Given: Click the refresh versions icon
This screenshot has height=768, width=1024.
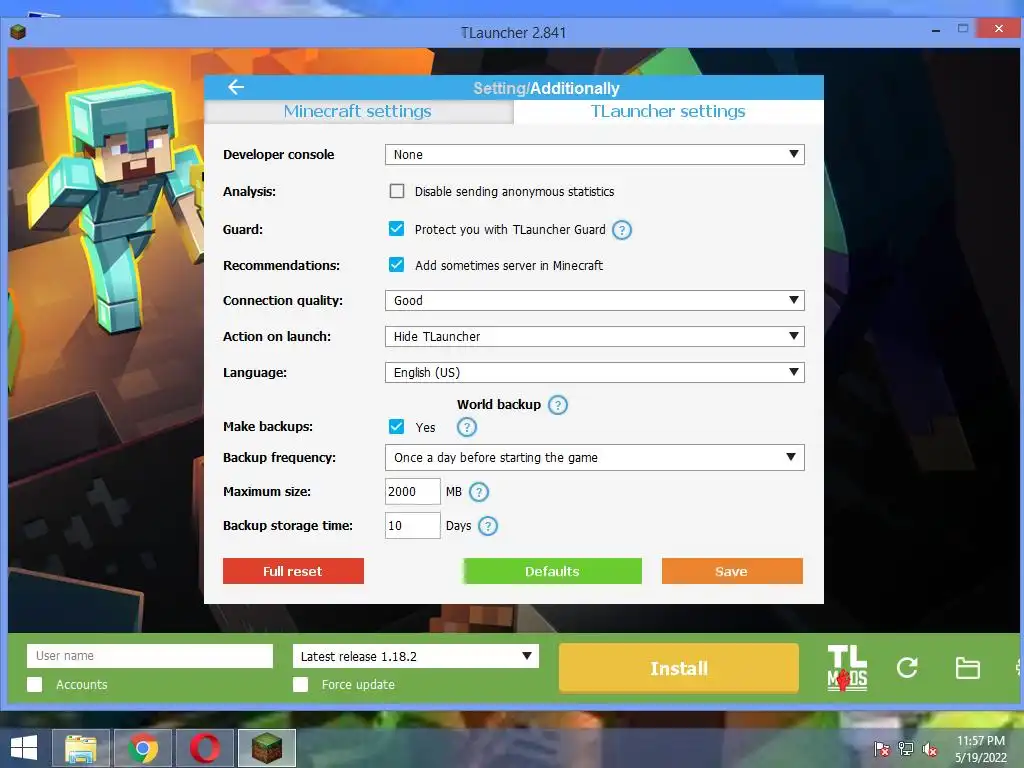Looking at the screenshot, I should (907, 667).
